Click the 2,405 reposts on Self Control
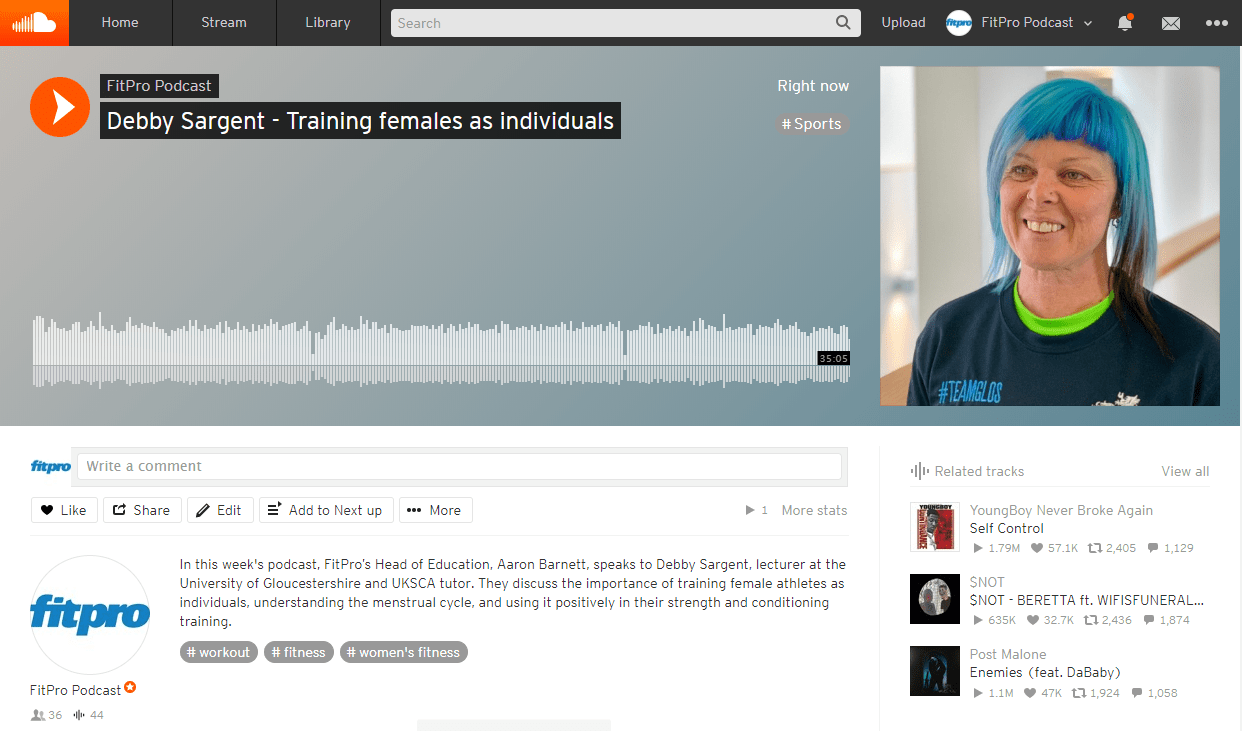 1112,548
